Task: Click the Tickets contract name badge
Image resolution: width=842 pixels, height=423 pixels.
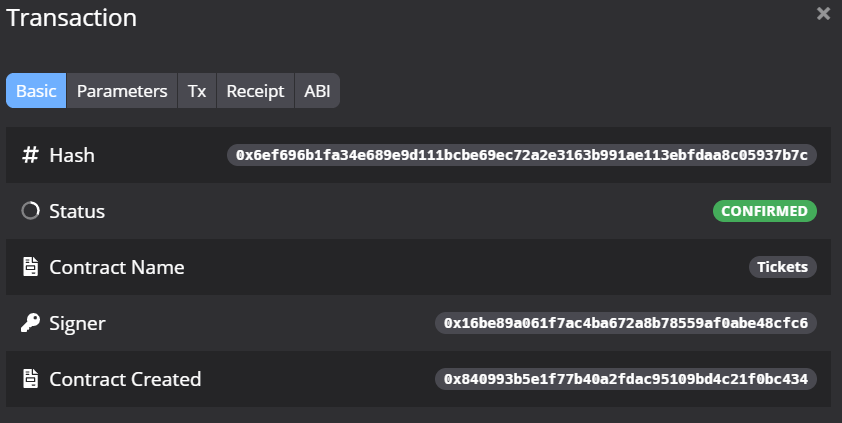Action: 783,267
